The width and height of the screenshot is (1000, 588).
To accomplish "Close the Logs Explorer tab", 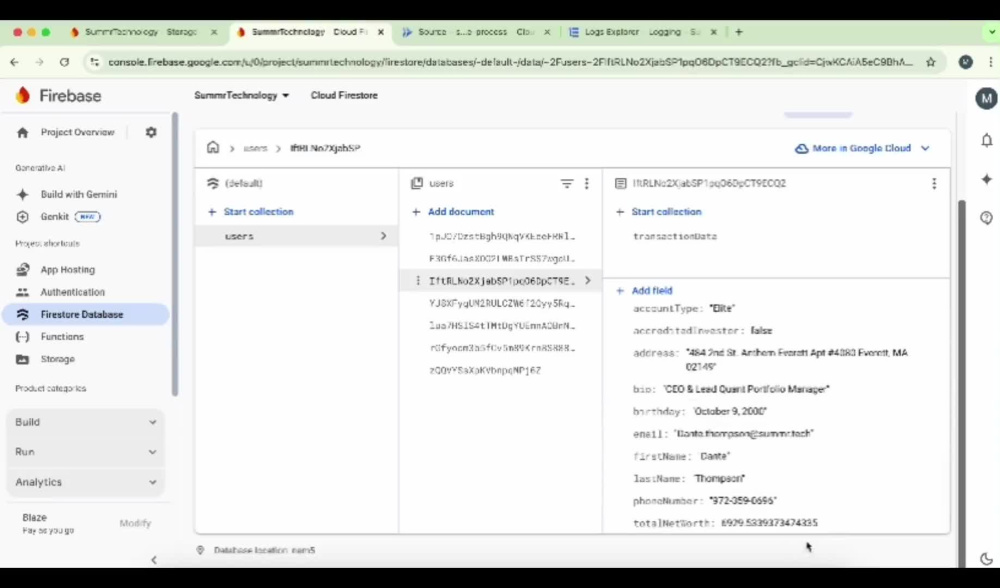I will click(x=714, y=32).
